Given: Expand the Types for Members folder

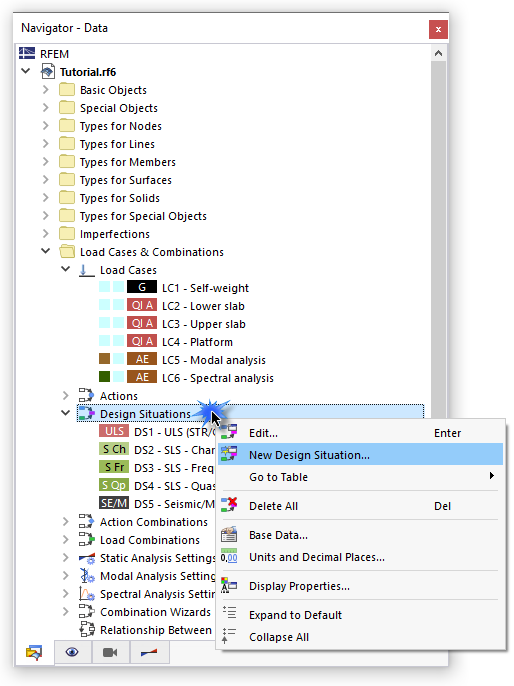Looking at the screenshot, I should point(45,161).
